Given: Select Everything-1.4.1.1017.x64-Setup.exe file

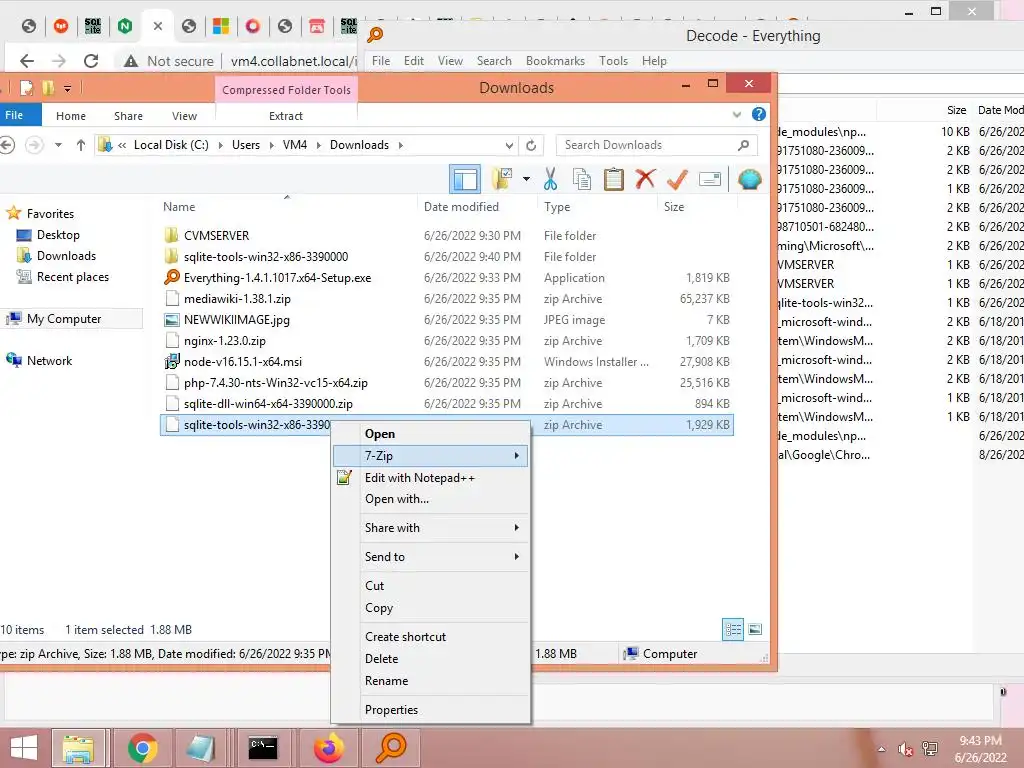Looking at the screenshot, I should (277, 278).
